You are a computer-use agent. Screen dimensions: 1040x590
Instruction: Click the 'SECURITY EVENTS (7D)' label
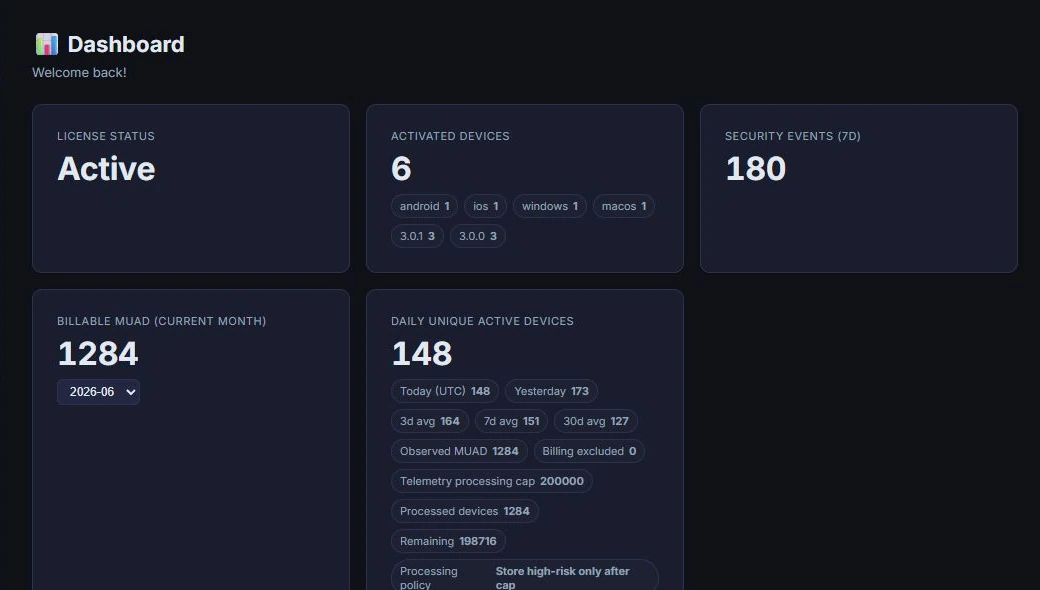(x=793, y=136)
